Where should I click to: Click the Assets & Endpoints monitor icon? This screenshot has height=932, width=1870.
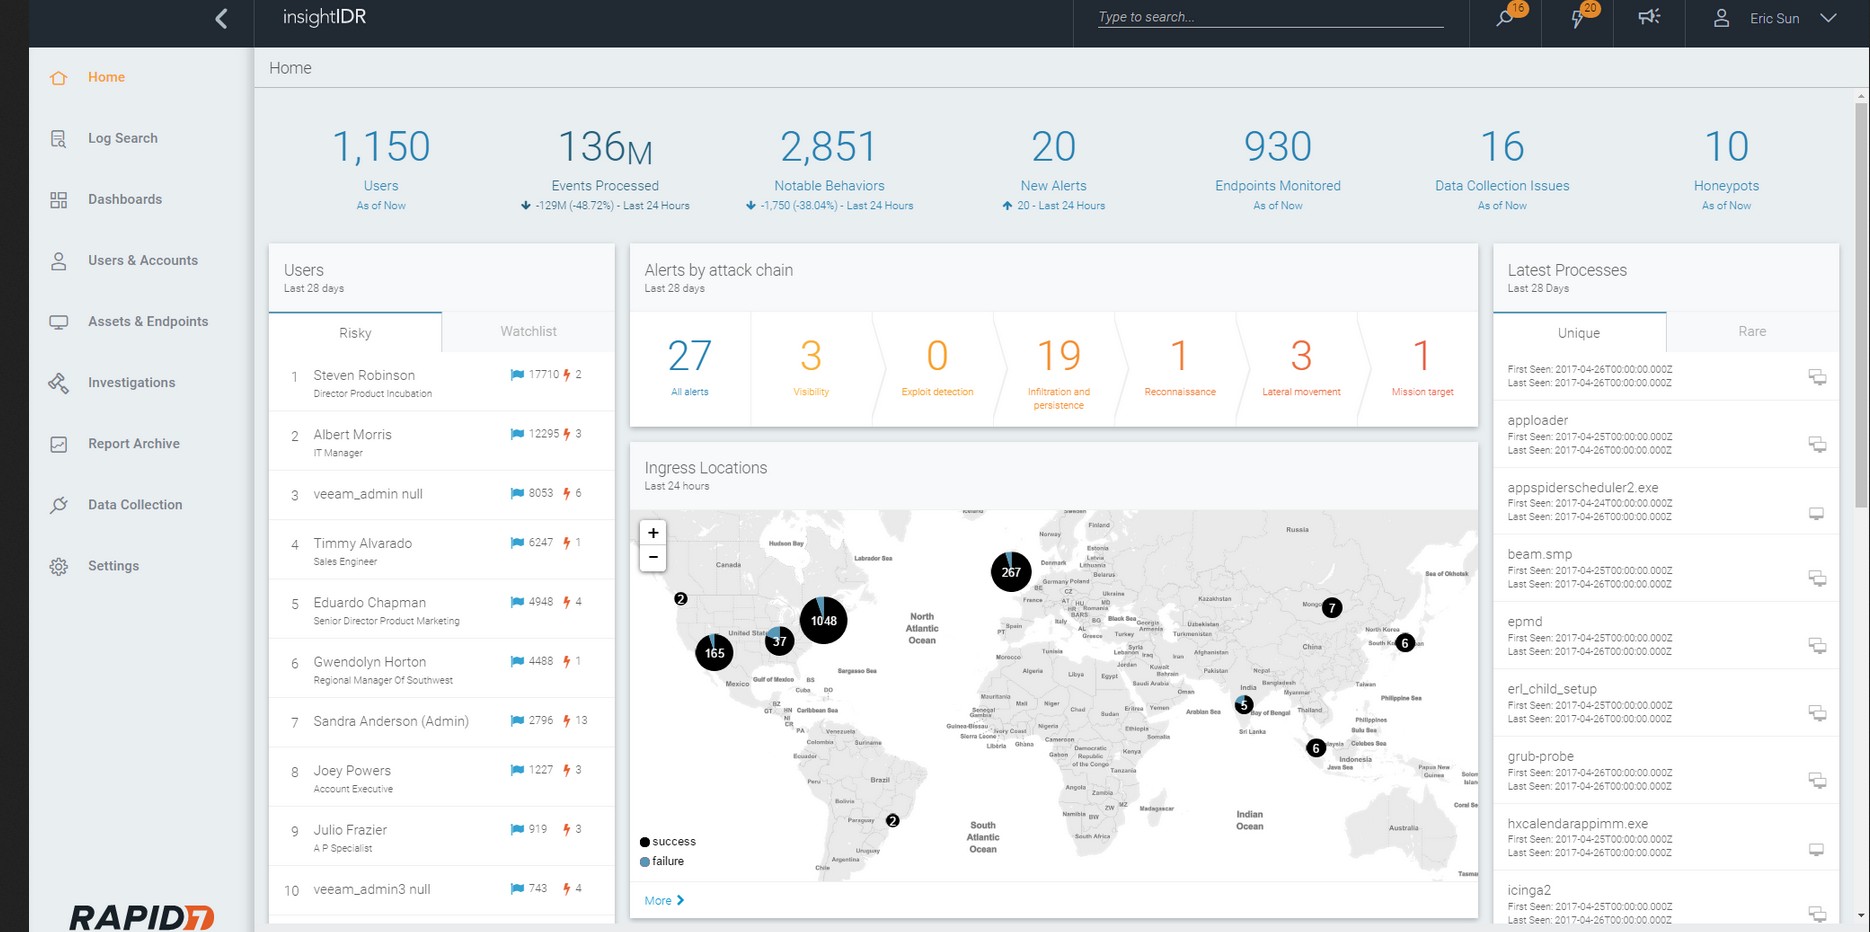point(59,322)
